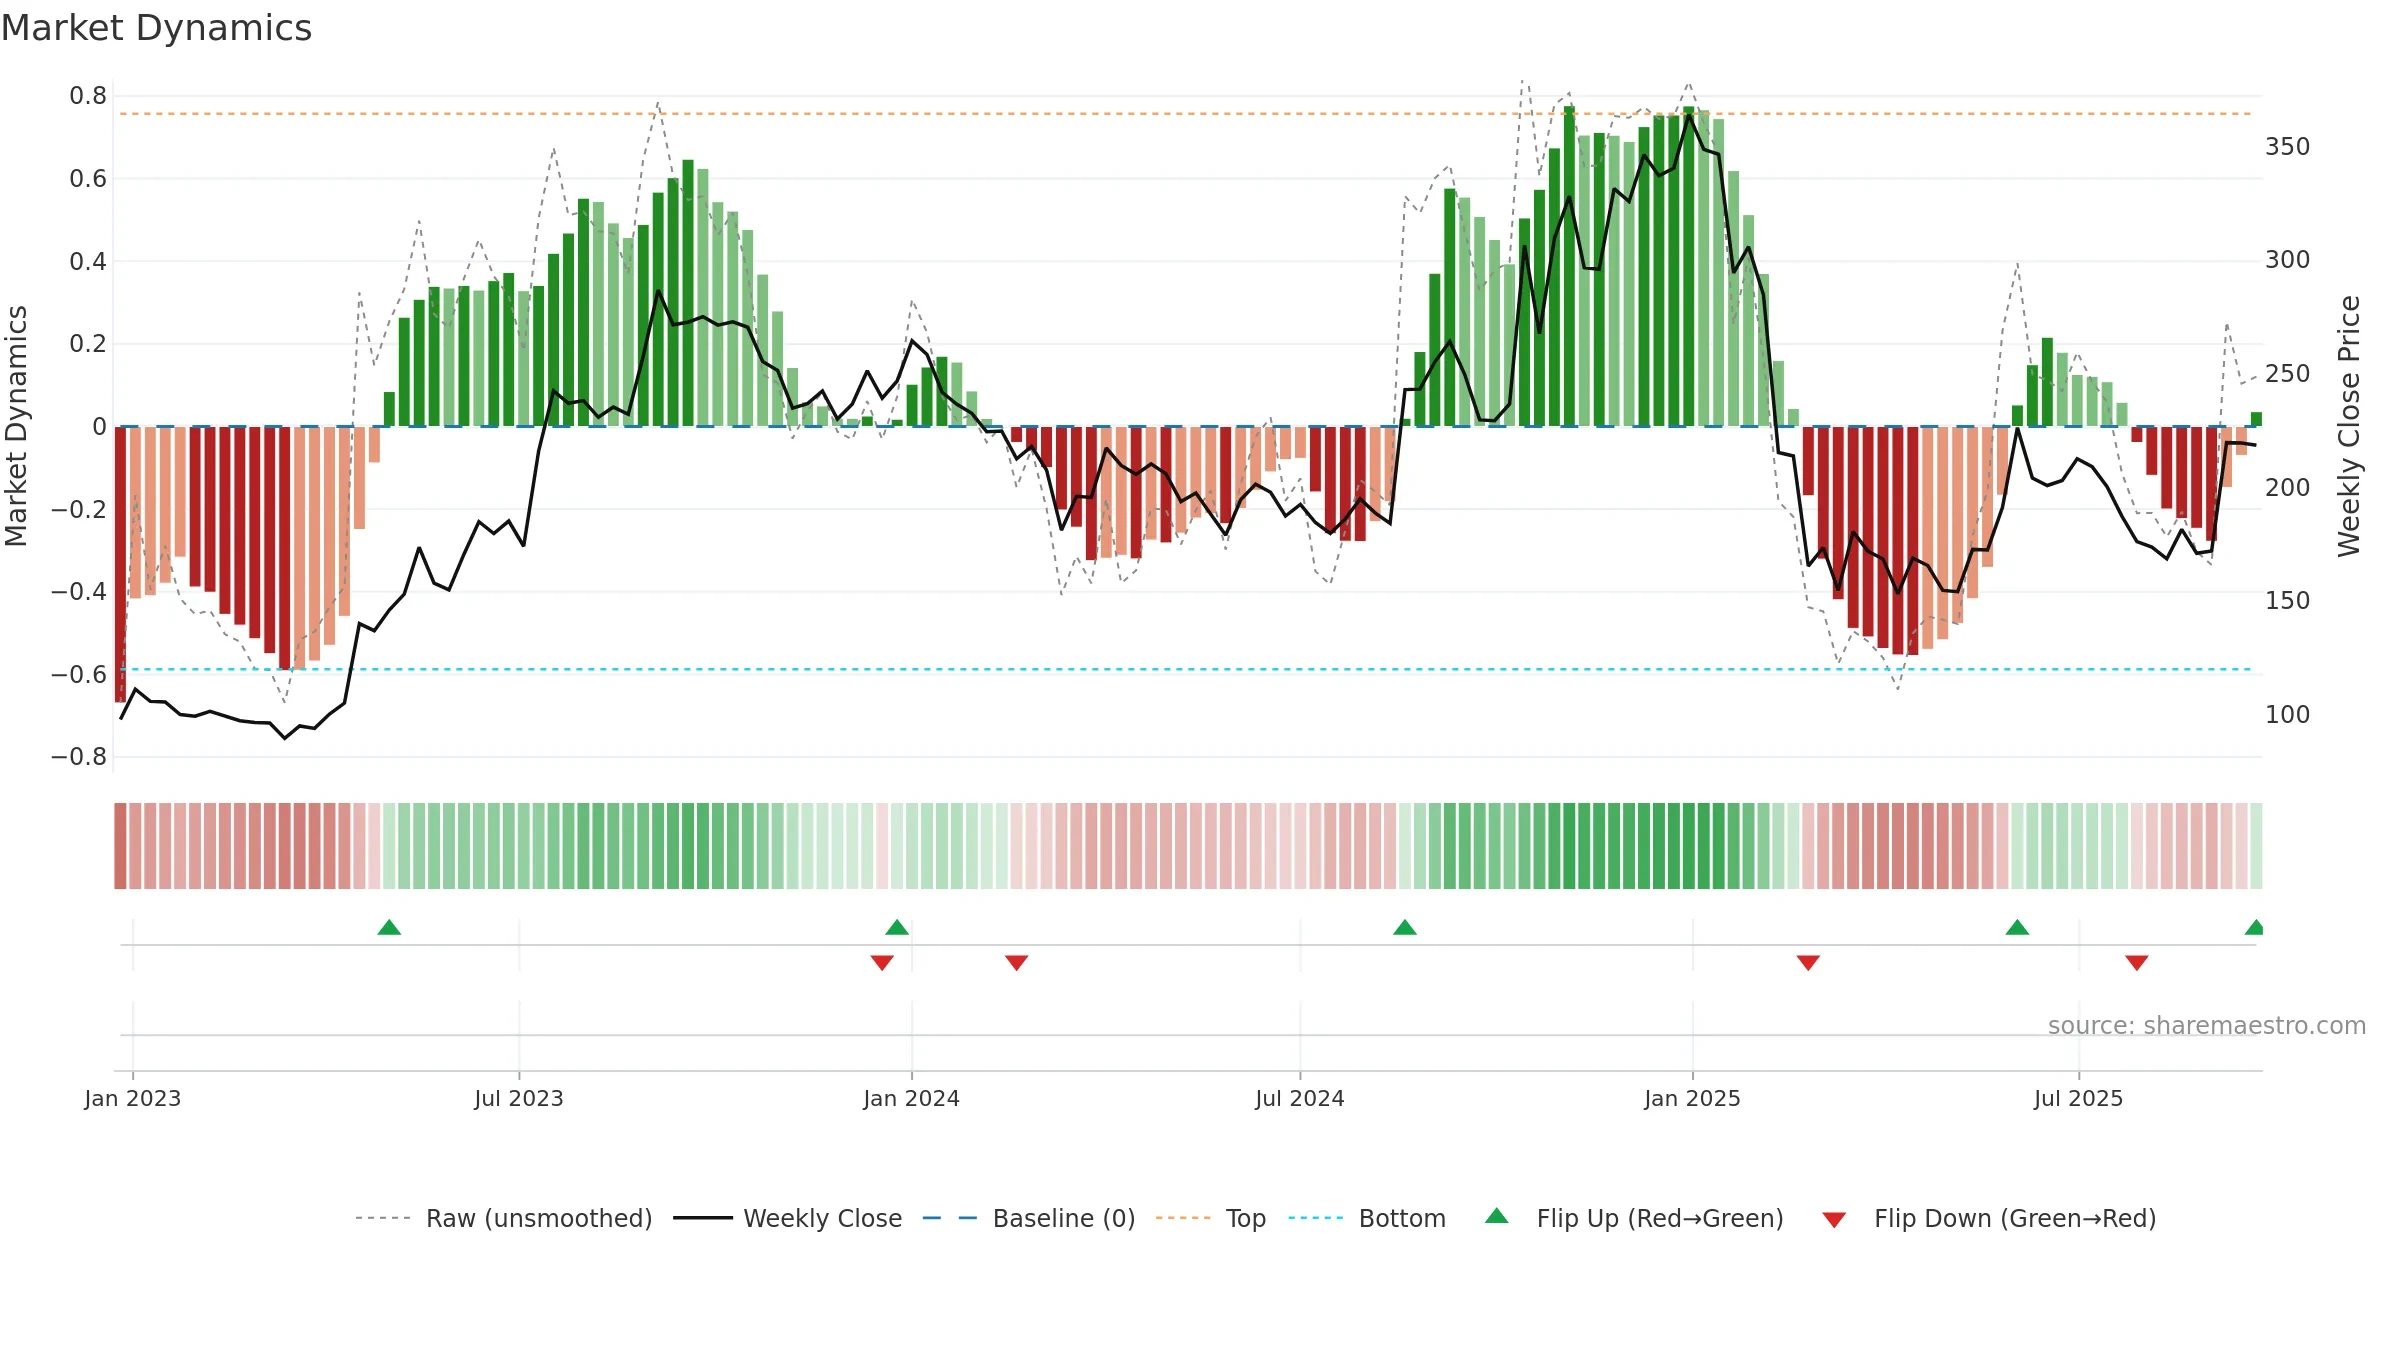The height and width of the screenshot is (1350, 2400).
Task: Select the first green flip-up marker in 2023
Action: (x=389, y=927)
